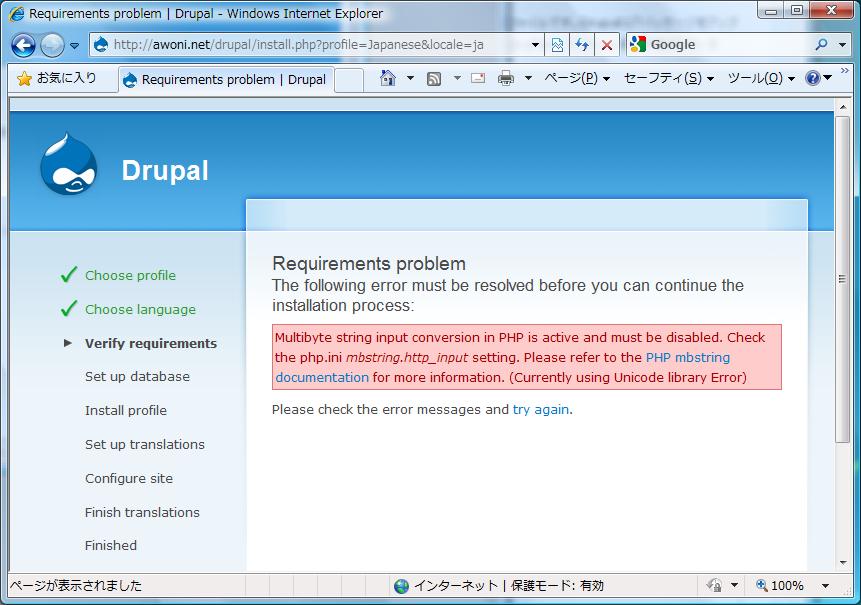Show more toolbar commands chevron
The height and width of the screenshot is (605, 861).
845,71
